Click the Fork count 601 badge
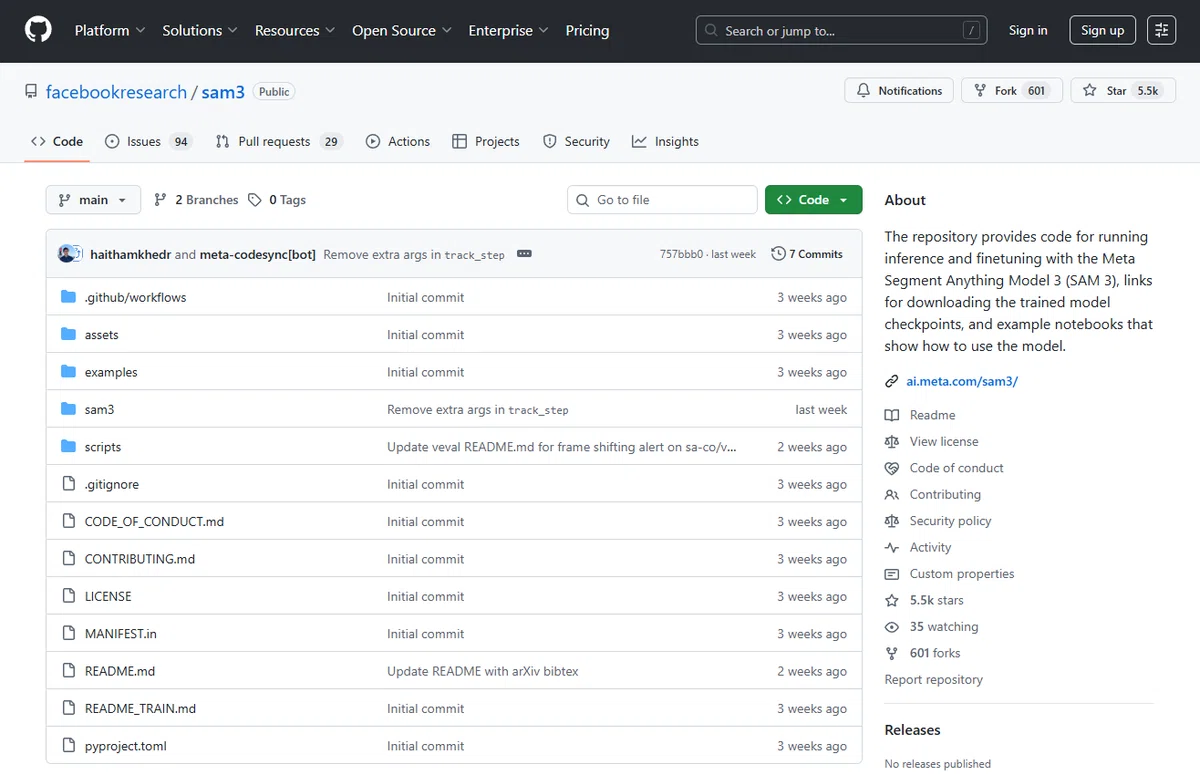 pos(1036,91)
